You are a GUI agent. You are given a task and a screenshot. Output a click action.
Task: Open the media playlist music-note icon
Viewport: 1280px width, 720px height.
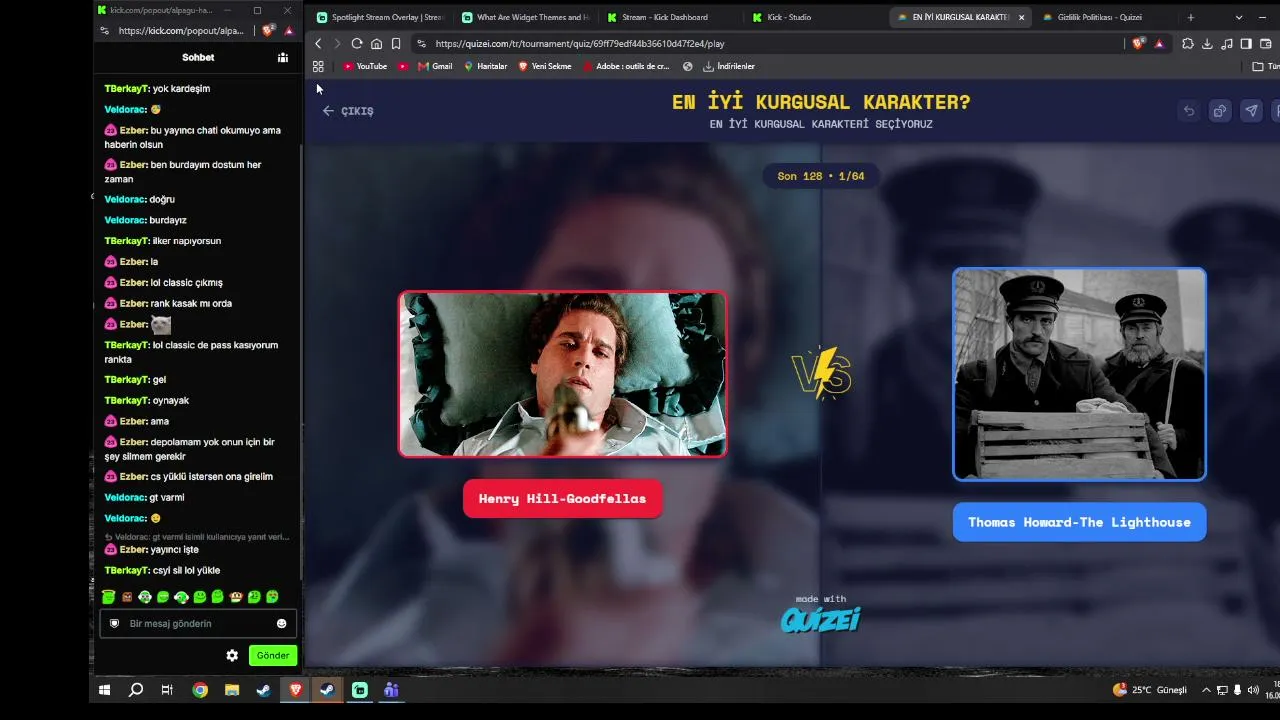pos(1227,44)
